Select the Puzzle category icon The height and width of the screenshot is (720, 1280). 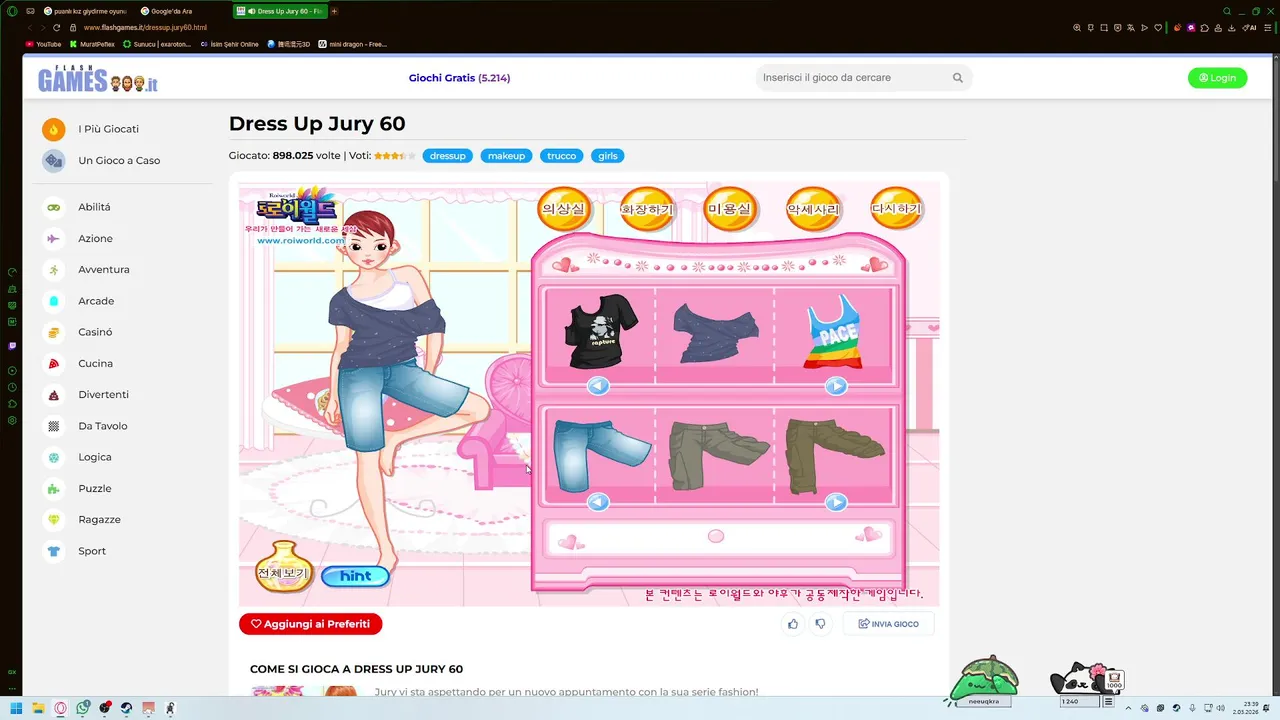[54, 488]
